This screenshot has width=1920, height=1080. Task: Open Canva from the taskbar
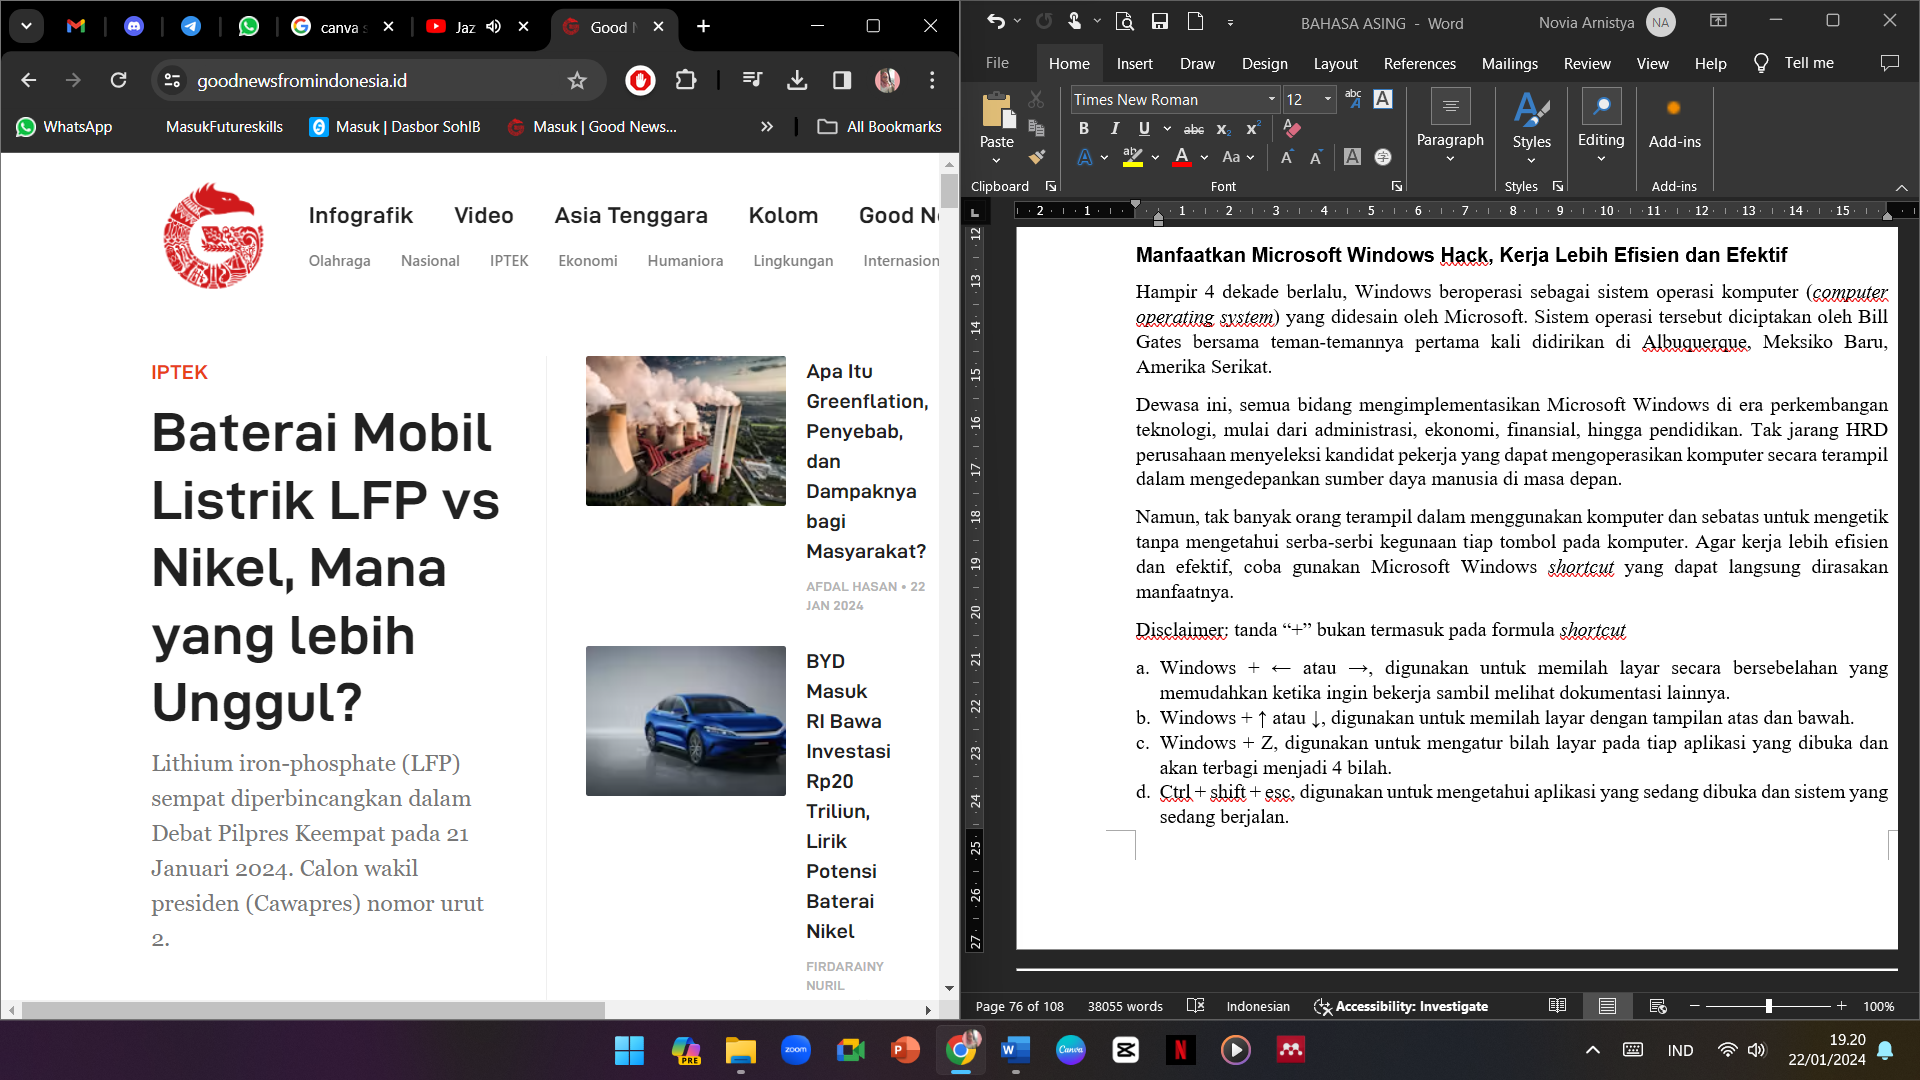coord(1070,1050)
